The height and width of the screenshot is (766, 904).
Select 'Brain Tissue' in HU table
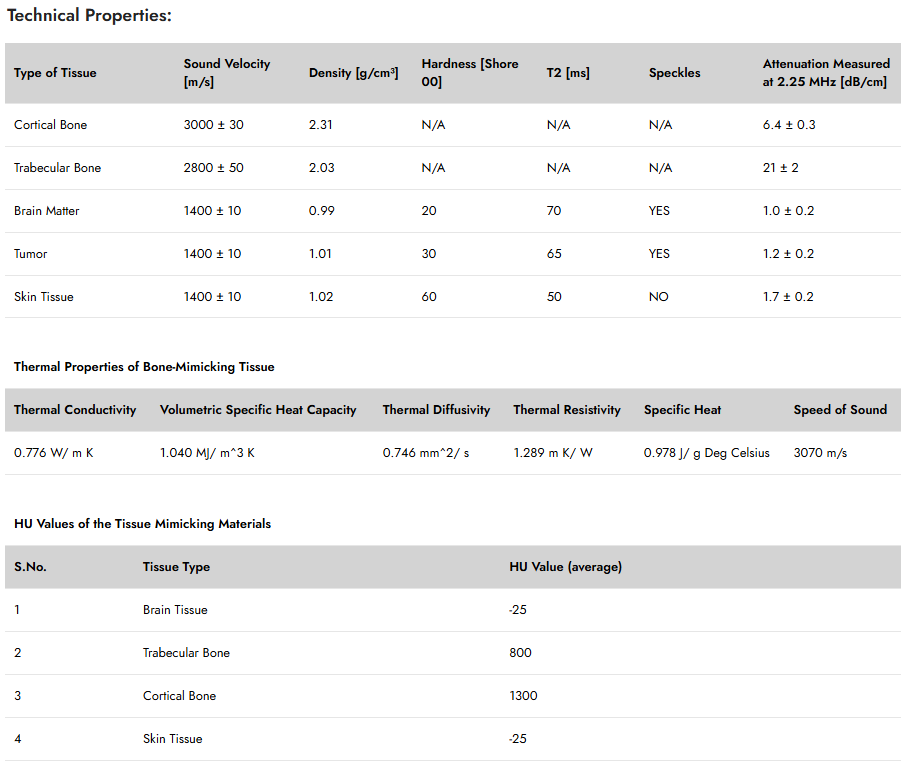pyautogui.click(x=175, y=610)
